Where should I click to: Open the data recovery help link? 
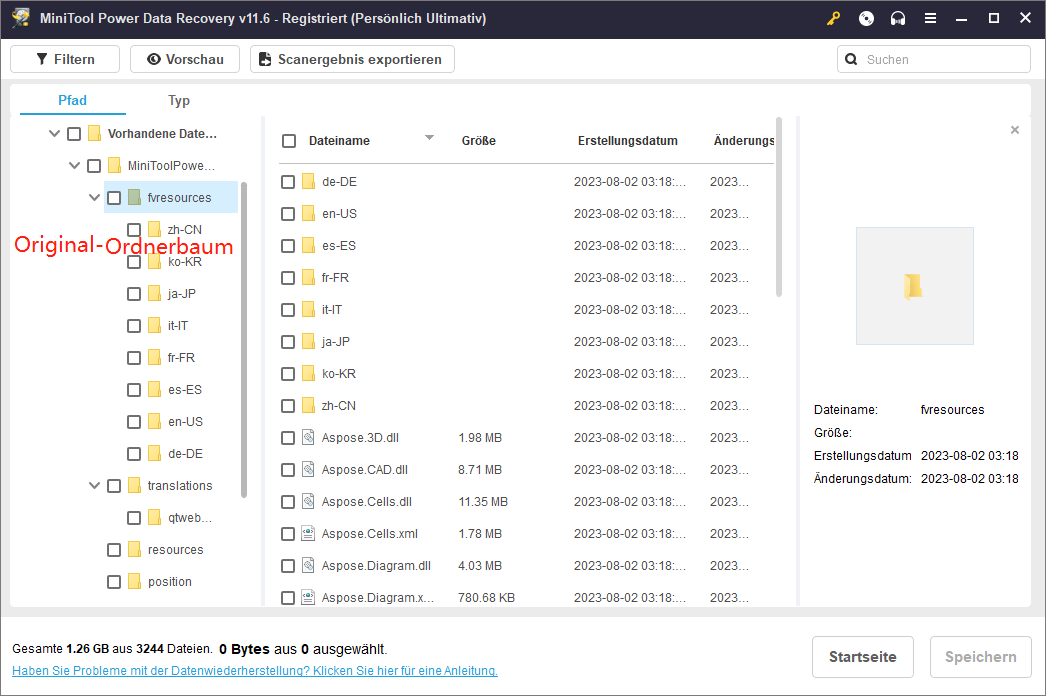click(x=255, y=671)
